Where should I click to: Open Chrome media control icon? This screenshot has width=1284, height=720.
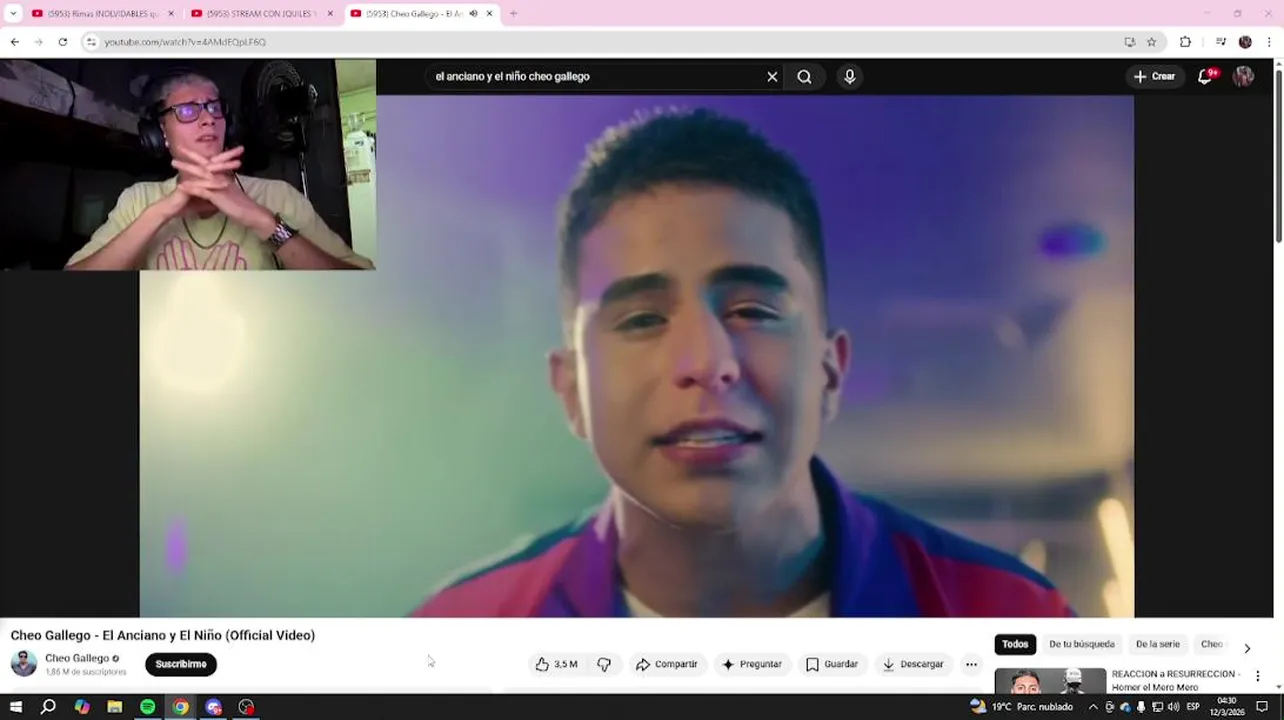point(1221,42)
